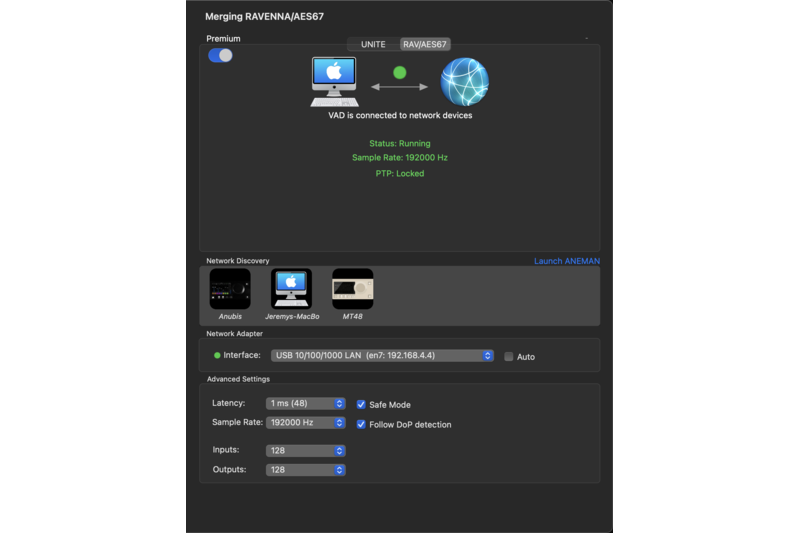Click the green Interface status indicator
The image size is (800, 533).
tap(217, 356)
